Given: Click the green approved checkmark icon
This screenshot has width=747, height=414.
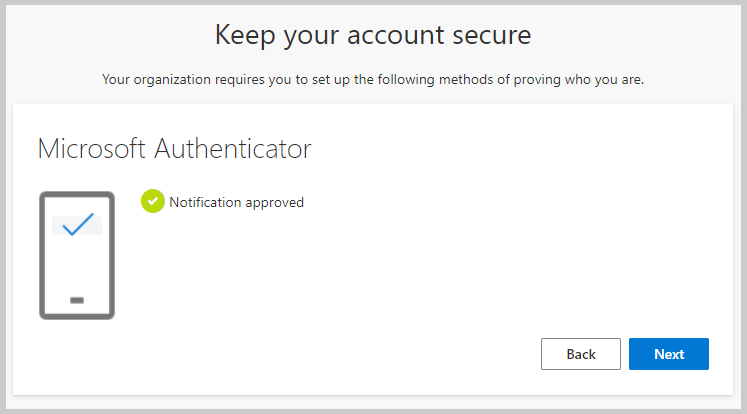Looking at the screenshot, I should 152,201.
